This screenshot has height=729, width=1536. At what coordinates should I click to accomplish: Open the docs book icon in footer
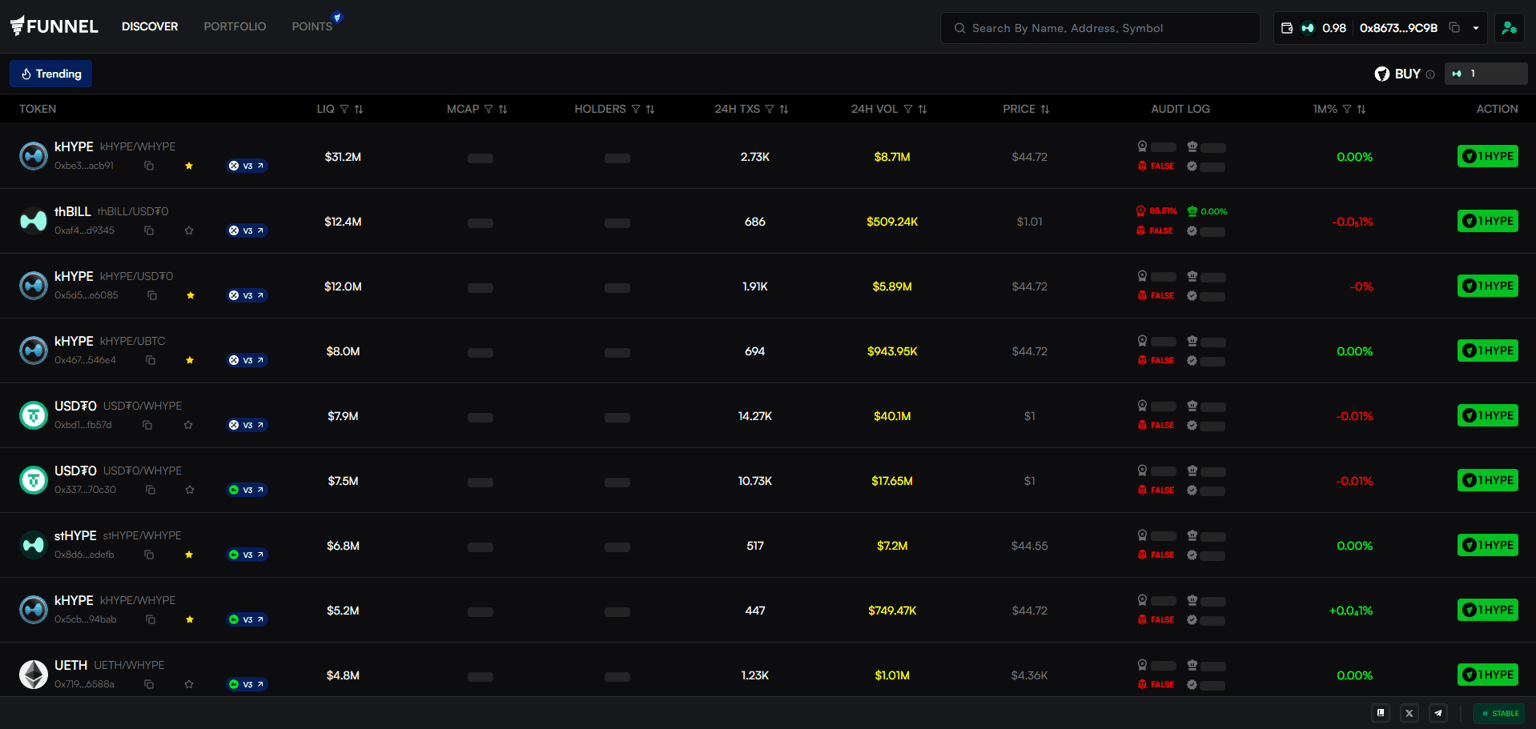tap(1381, 713)
